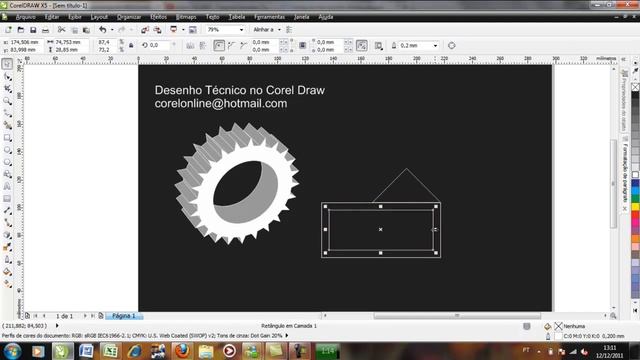Toggle relative corner scaling button
This screenshot has height=360, width=640.
(362, 45)
